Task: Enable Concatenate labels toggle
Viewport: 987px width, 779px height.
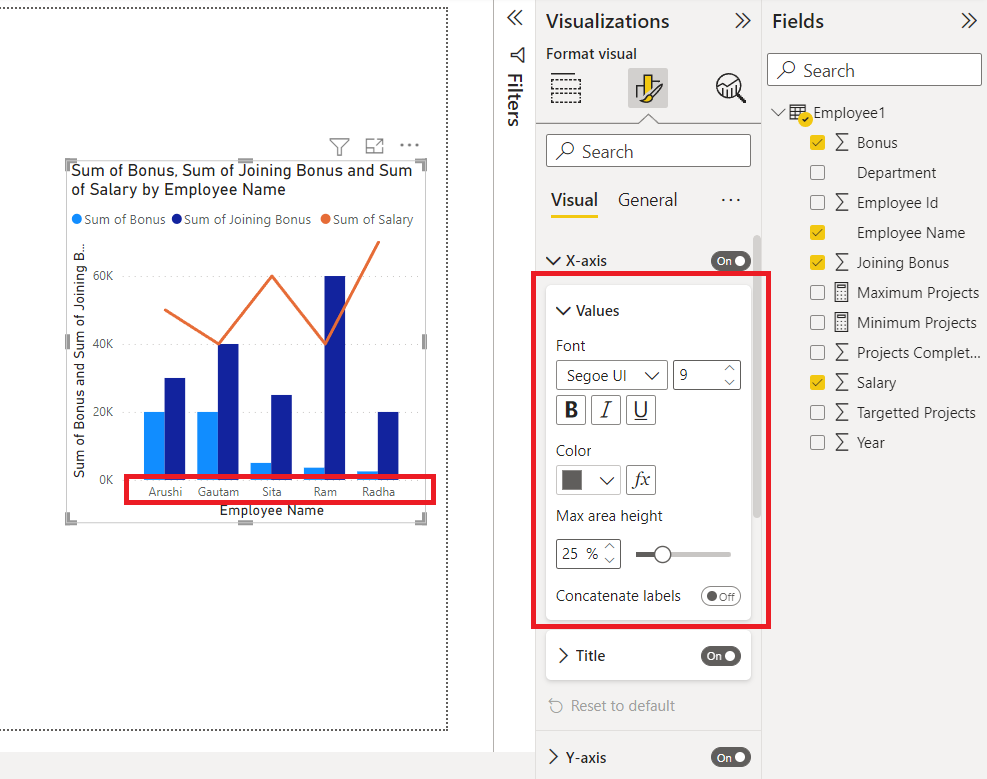Action: click(721, 597)
